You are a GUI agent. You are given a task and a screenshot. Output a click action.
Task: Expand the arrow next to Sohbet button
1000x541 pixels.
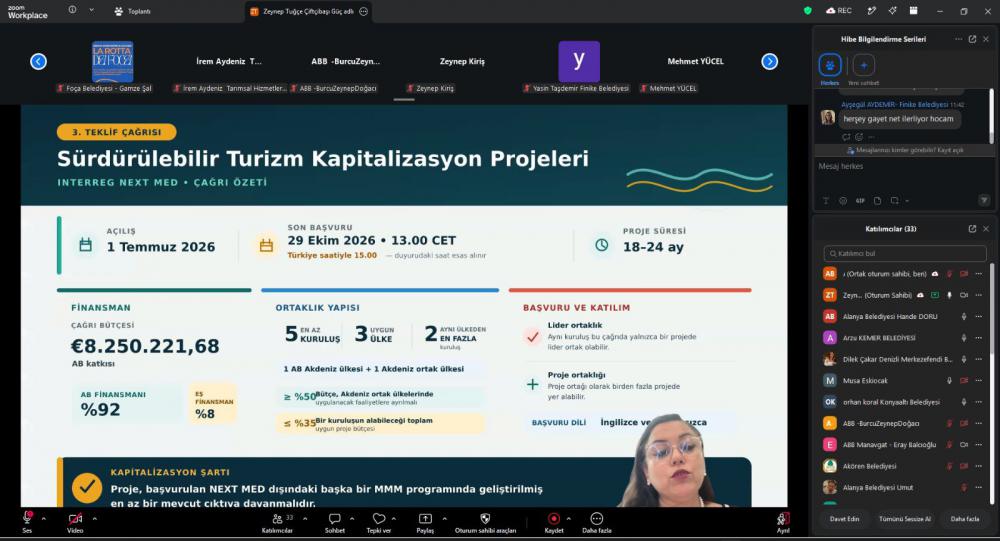click(352, 519)
